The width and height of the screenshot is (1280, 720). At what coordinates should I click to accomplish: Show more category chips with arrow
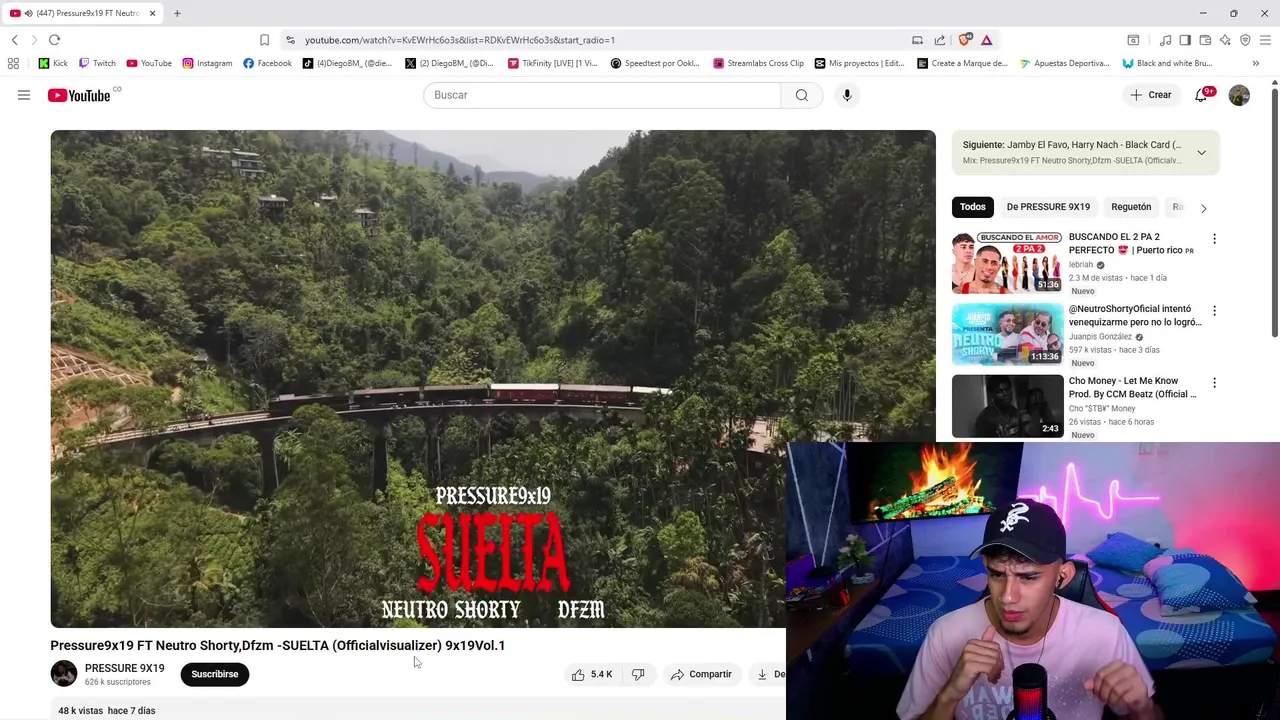click(1203, 208)
